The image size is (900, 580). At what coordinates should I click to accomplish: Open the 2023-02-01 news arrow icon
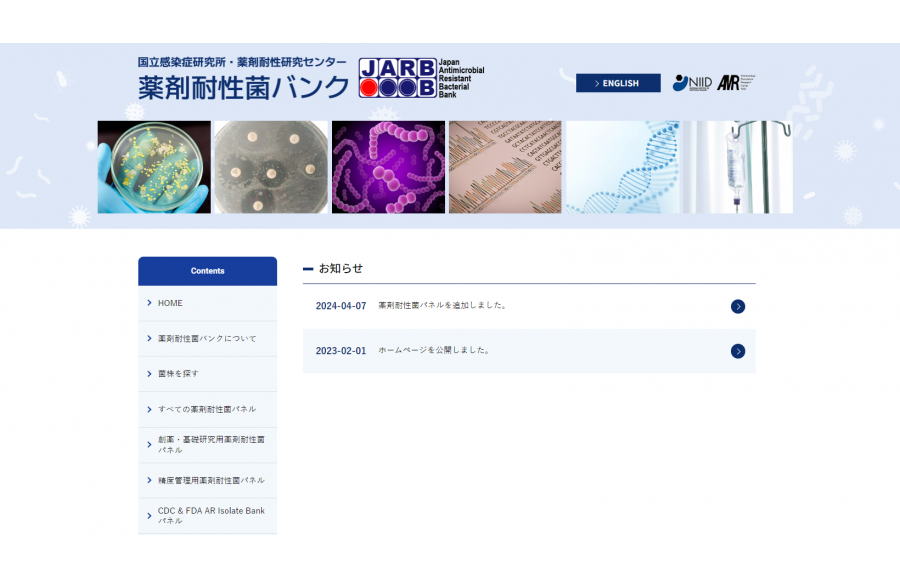(738, 351)
